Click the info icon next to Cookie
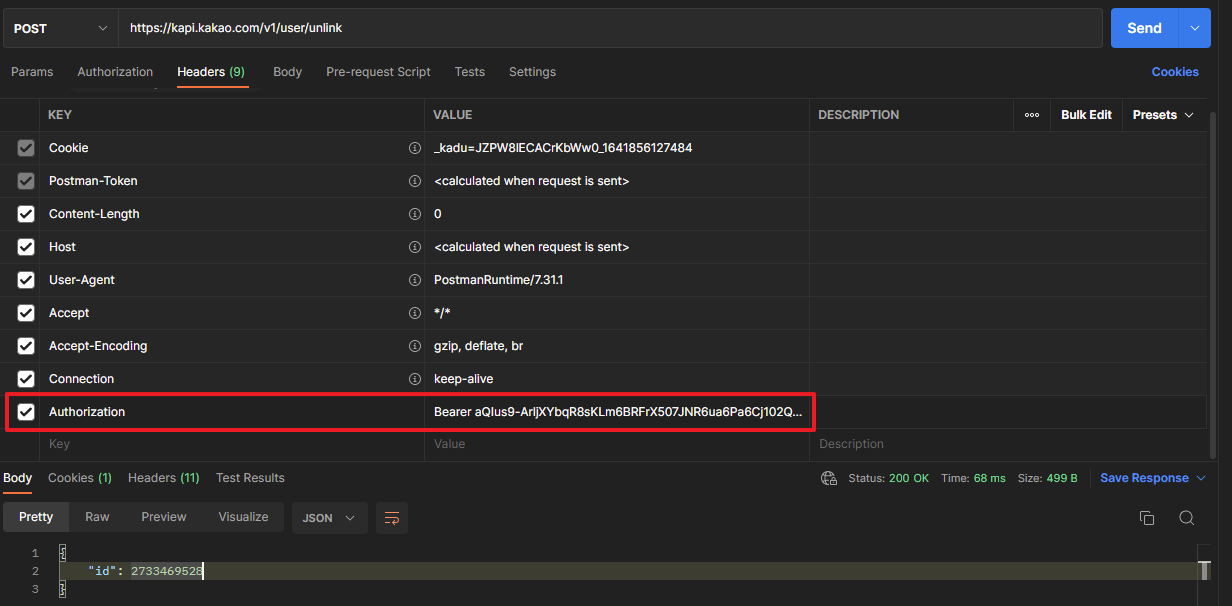 tap(414, 148)
